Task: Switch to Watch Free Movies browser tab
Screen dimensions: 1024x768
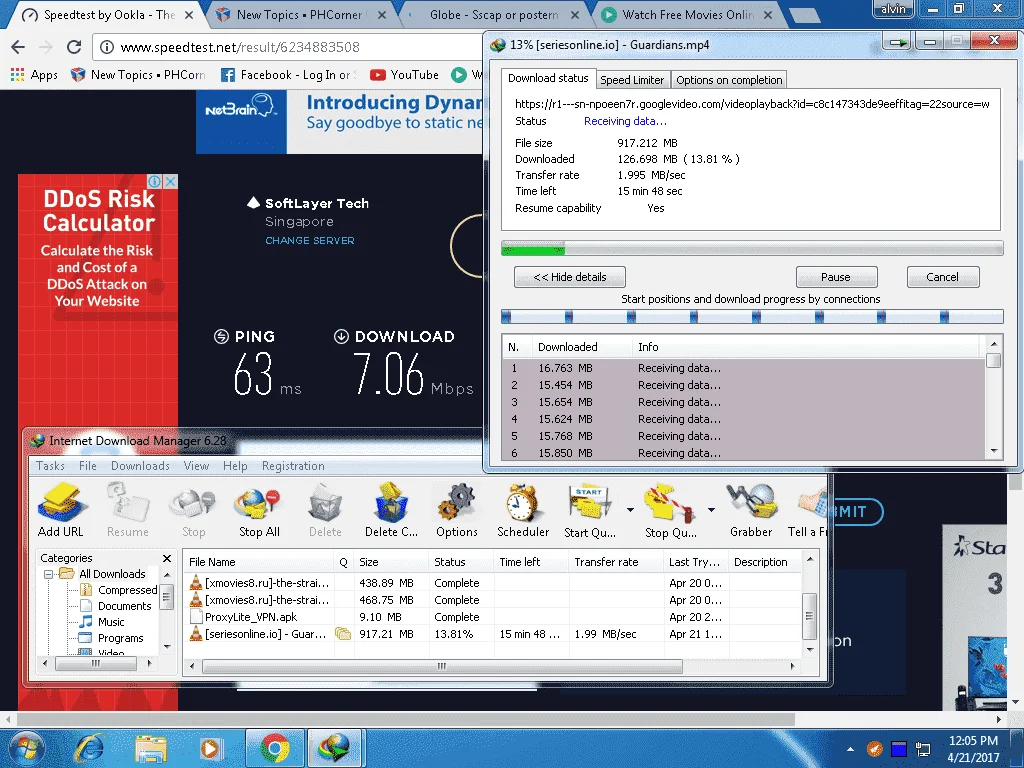Action: point(686,14)
